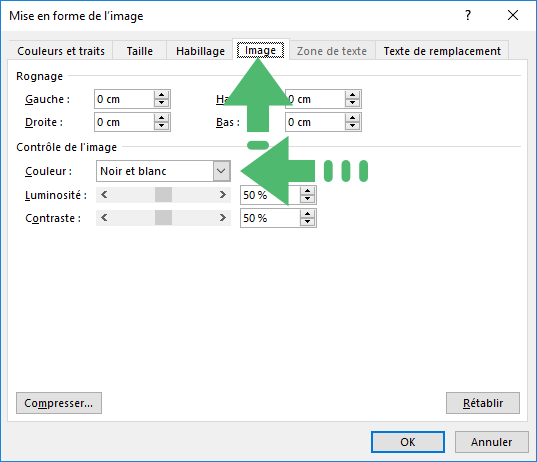Click the Luminosité slider left arrow
Screen dimensions: 537x462
104,195
